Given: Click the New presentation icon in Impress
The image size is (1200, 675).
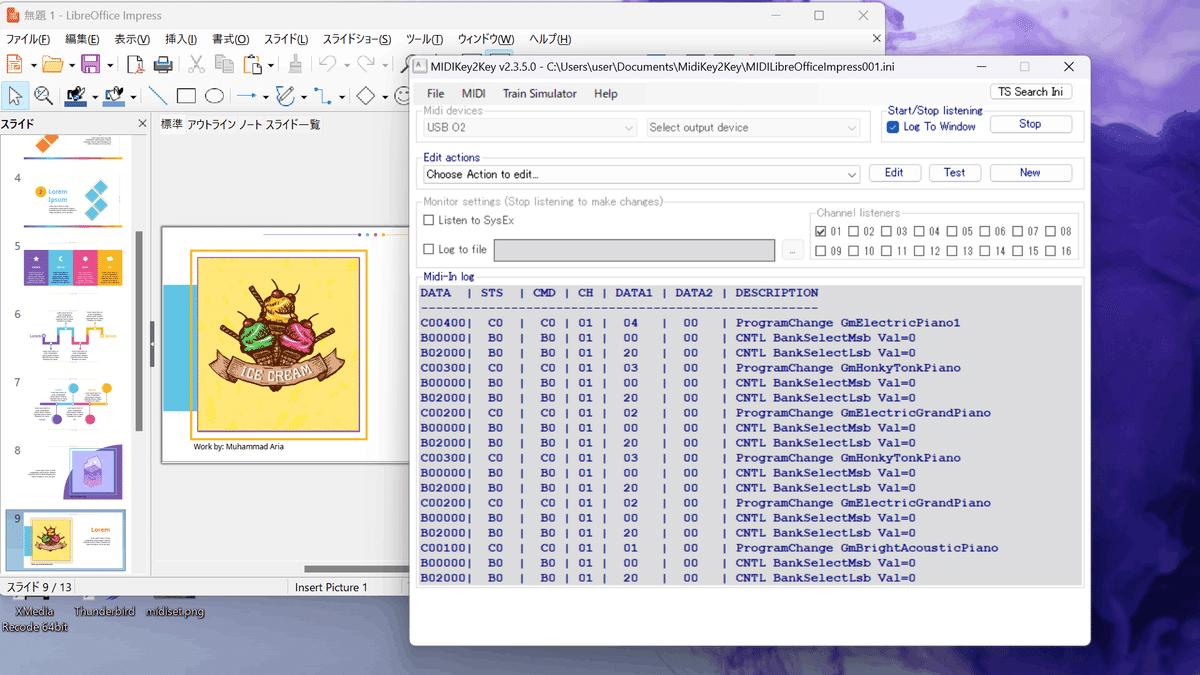Looking at the screenshot, I should tap(14, 65).
